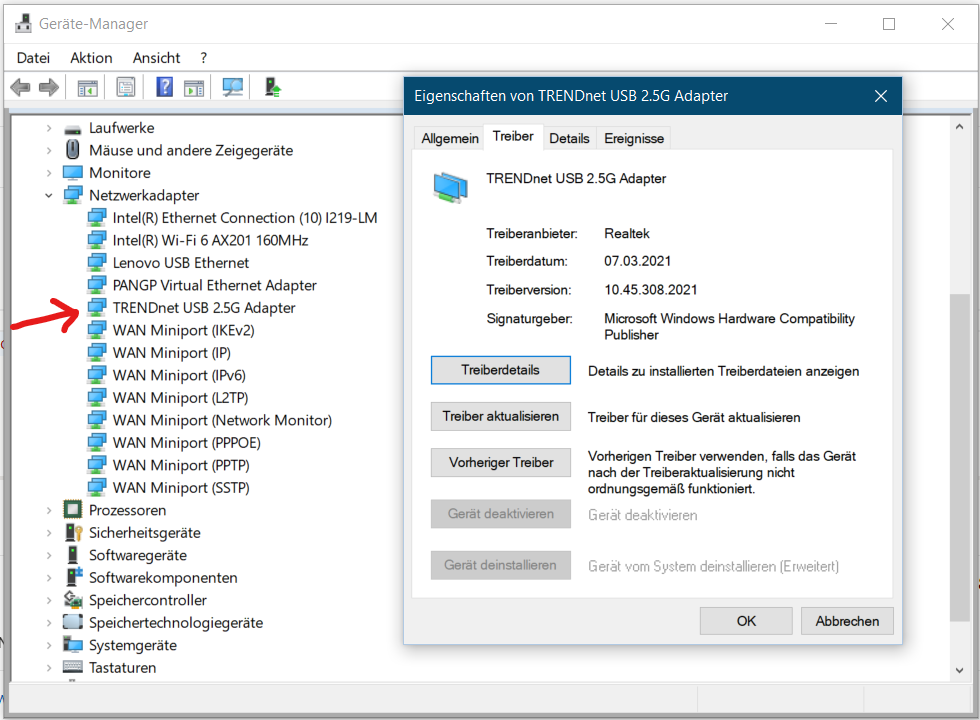The height and width of the screenshot is (720, 980).
Task: Click the Systemgeräte icon
Action: click(x=72, y=644)
